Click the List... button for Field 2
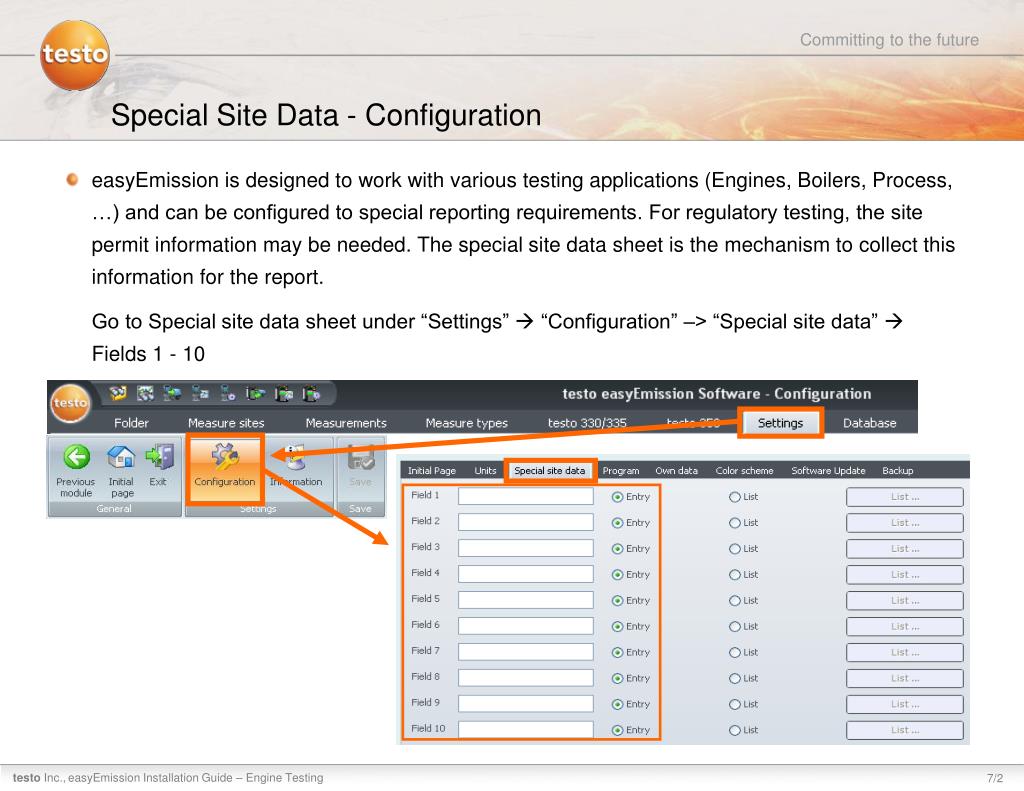1024x791 pixels. 904,523
